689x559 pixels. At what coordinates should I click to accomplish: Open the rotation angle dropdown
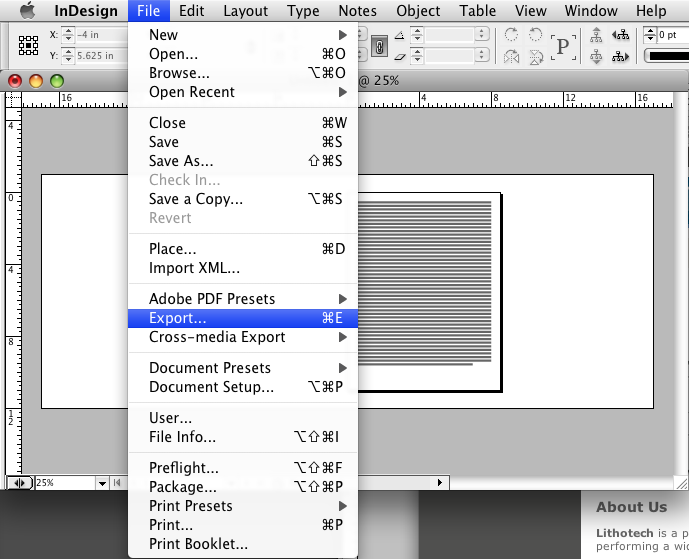[x=482, y=34]
